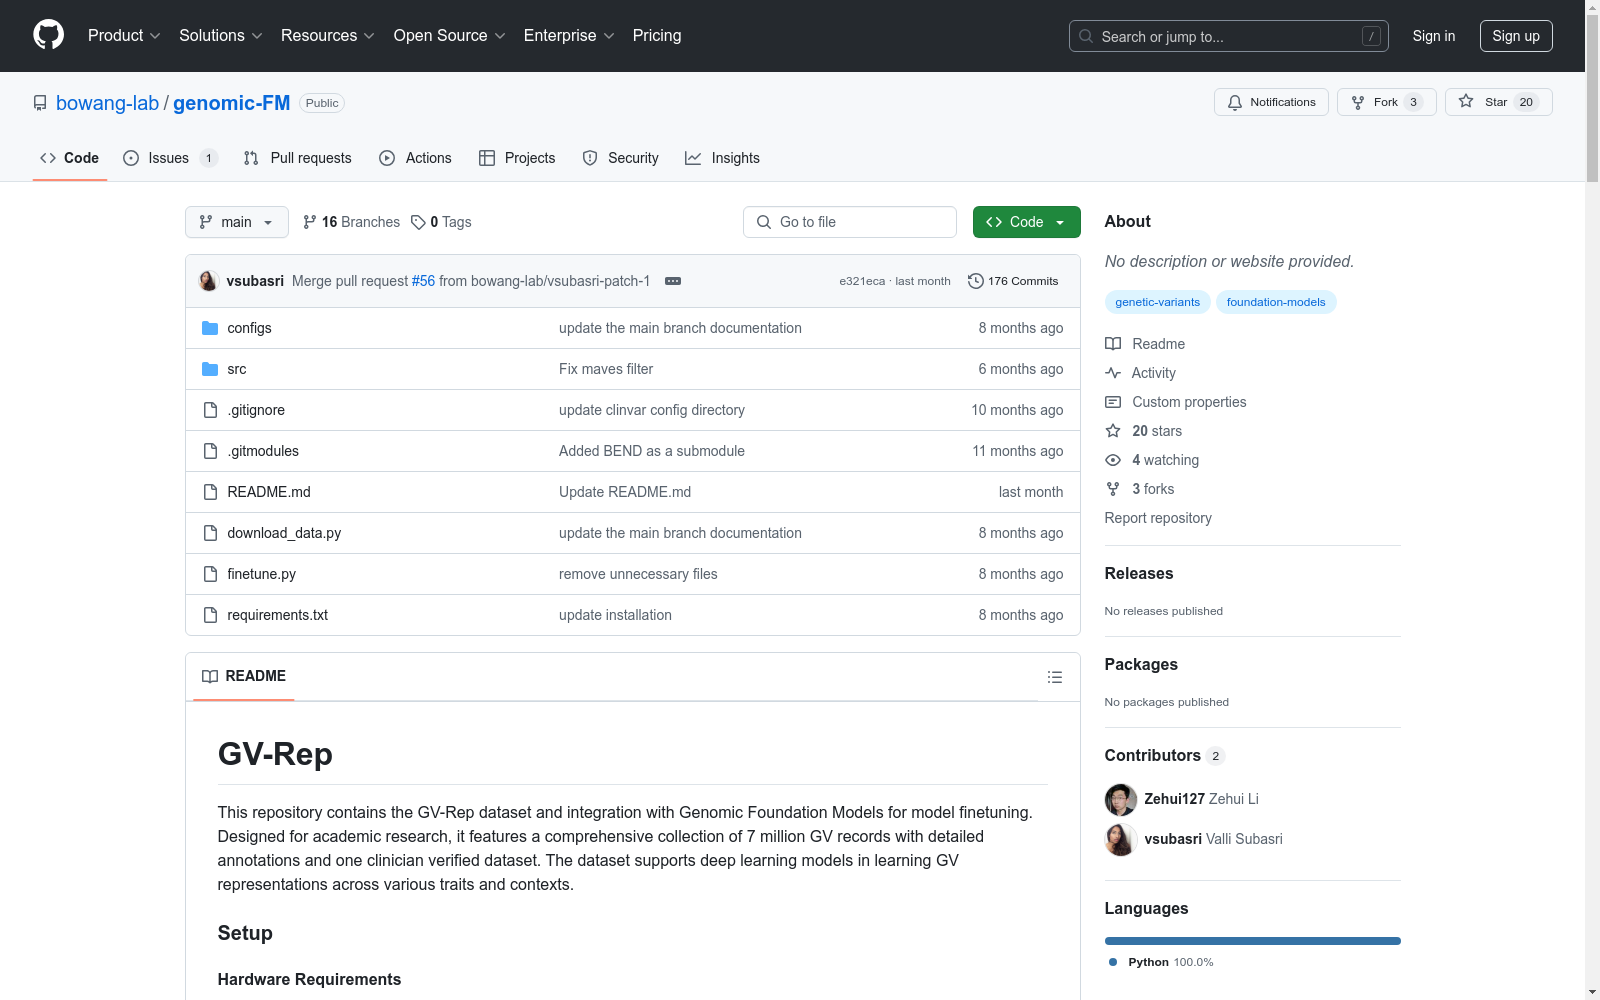Open the .gitignore file
This screenshot has width=1600, height=1000.
click(x=256, y=410)
